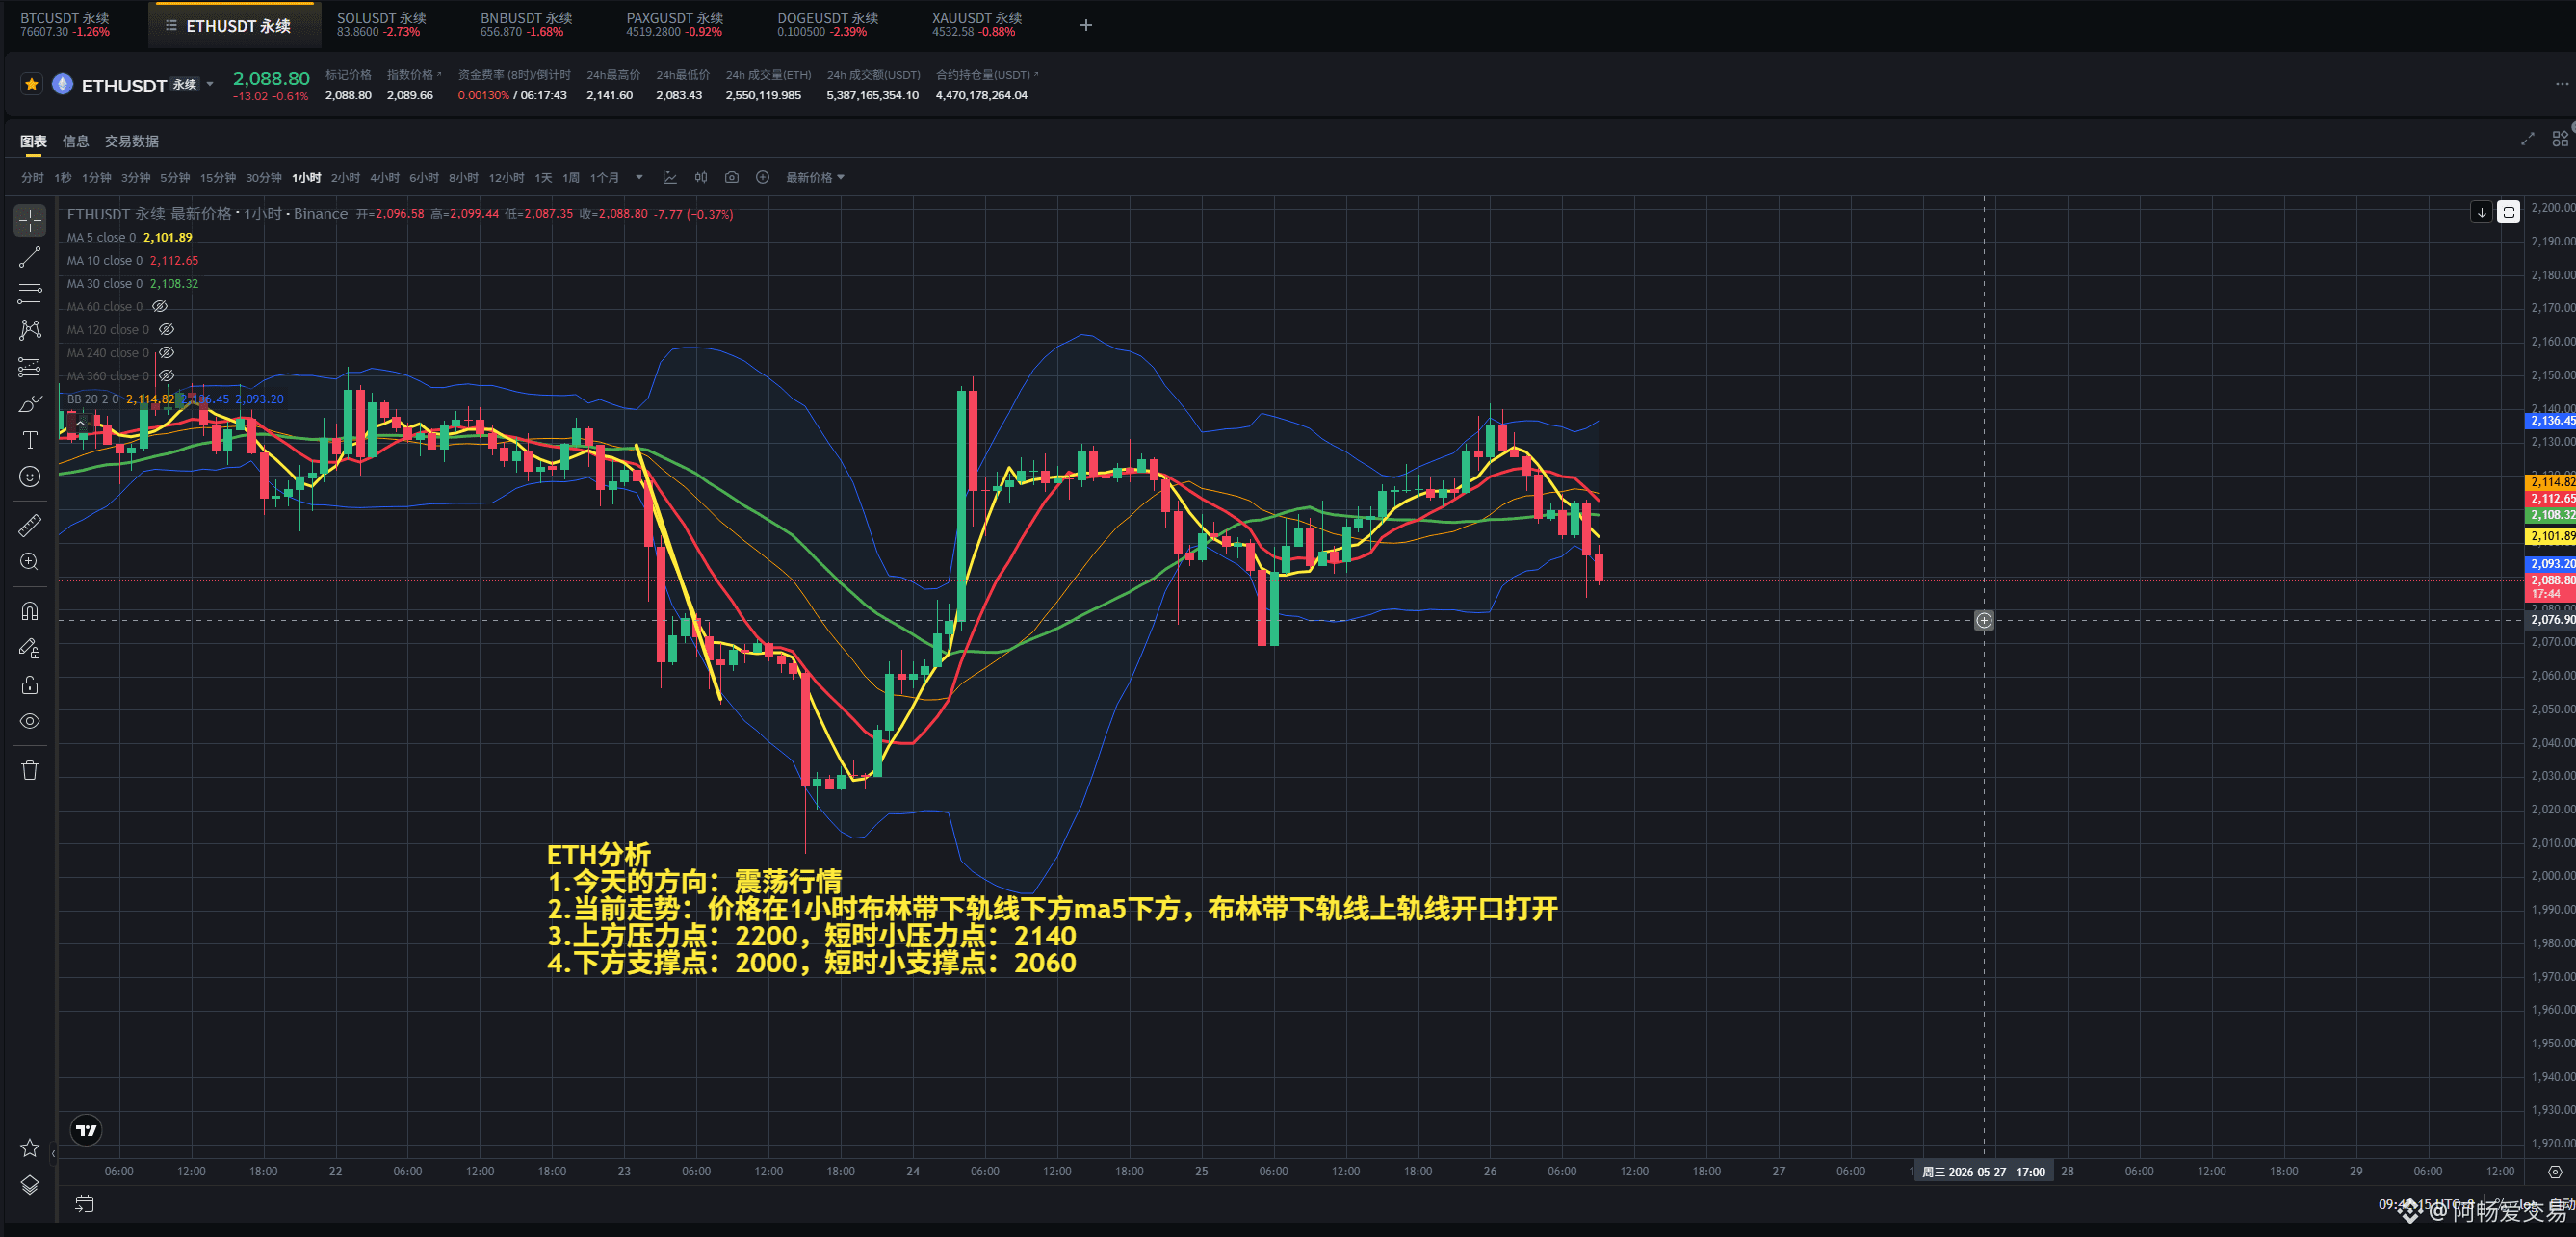Collapse the indicator legend chevron
Viewport: 2576px width, 1237px height.
(x=81, y=423)
